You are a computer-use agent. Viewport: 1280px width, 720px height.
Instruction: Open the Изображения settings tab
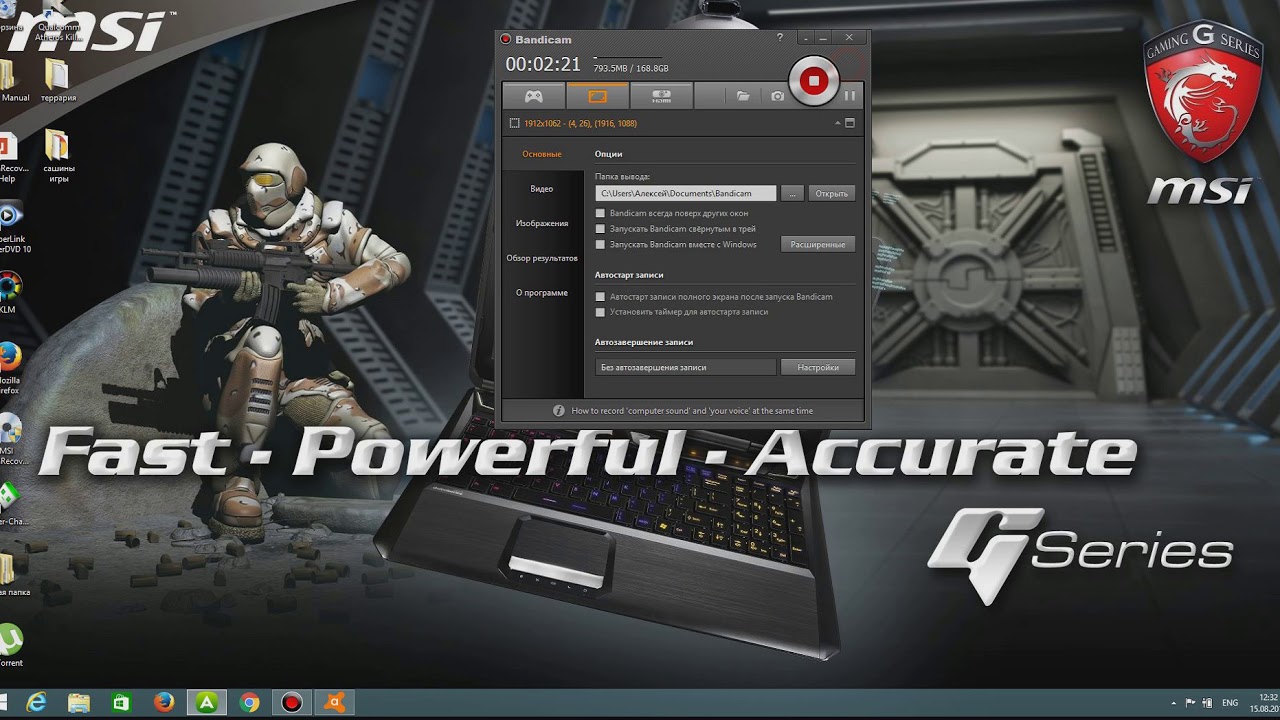pyautogui.click(x=542, y=223)
